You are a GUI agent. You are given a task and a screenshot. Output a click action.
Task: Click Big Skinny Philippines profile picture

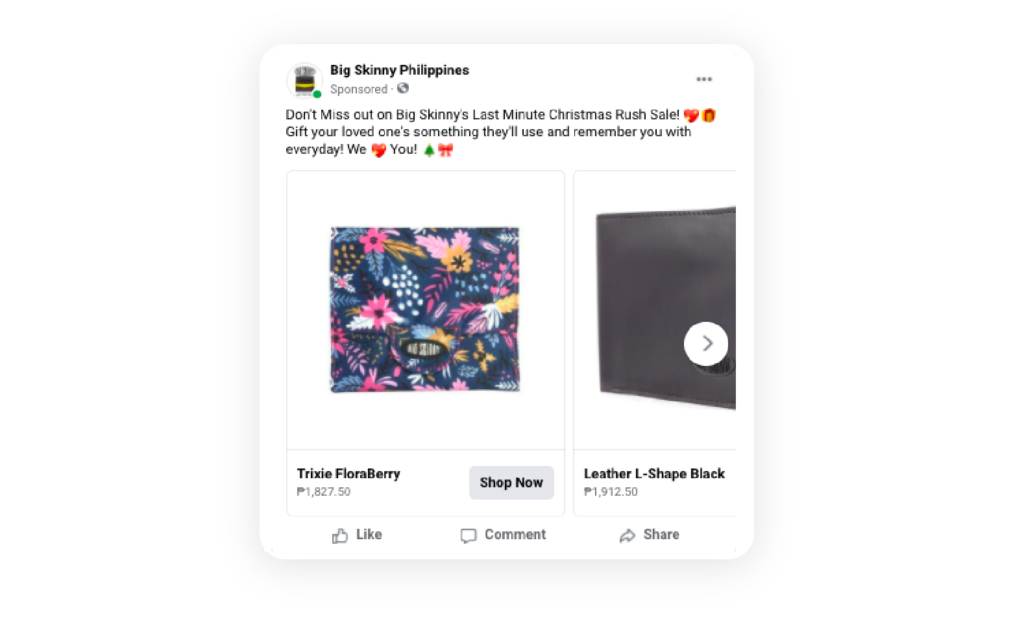point(304,80)
